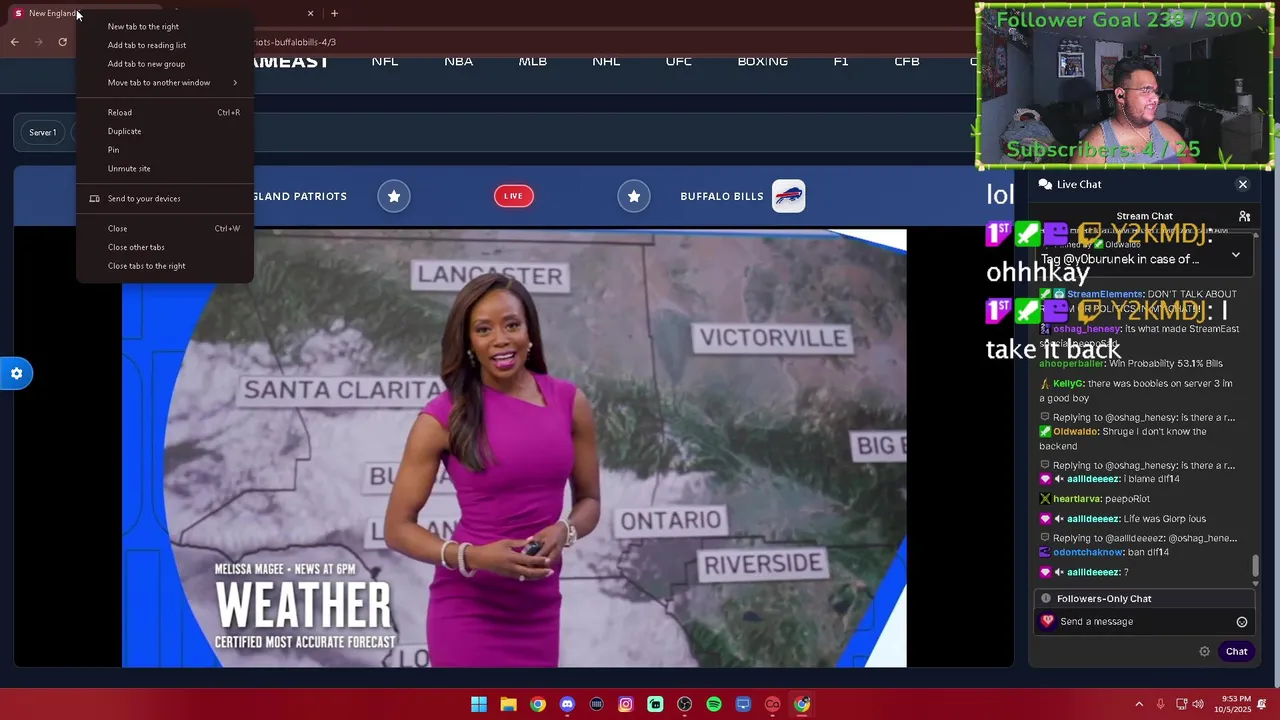Click username KellyC in chat
This screenshot has width=1280, height=720.
click(1068, 384)
